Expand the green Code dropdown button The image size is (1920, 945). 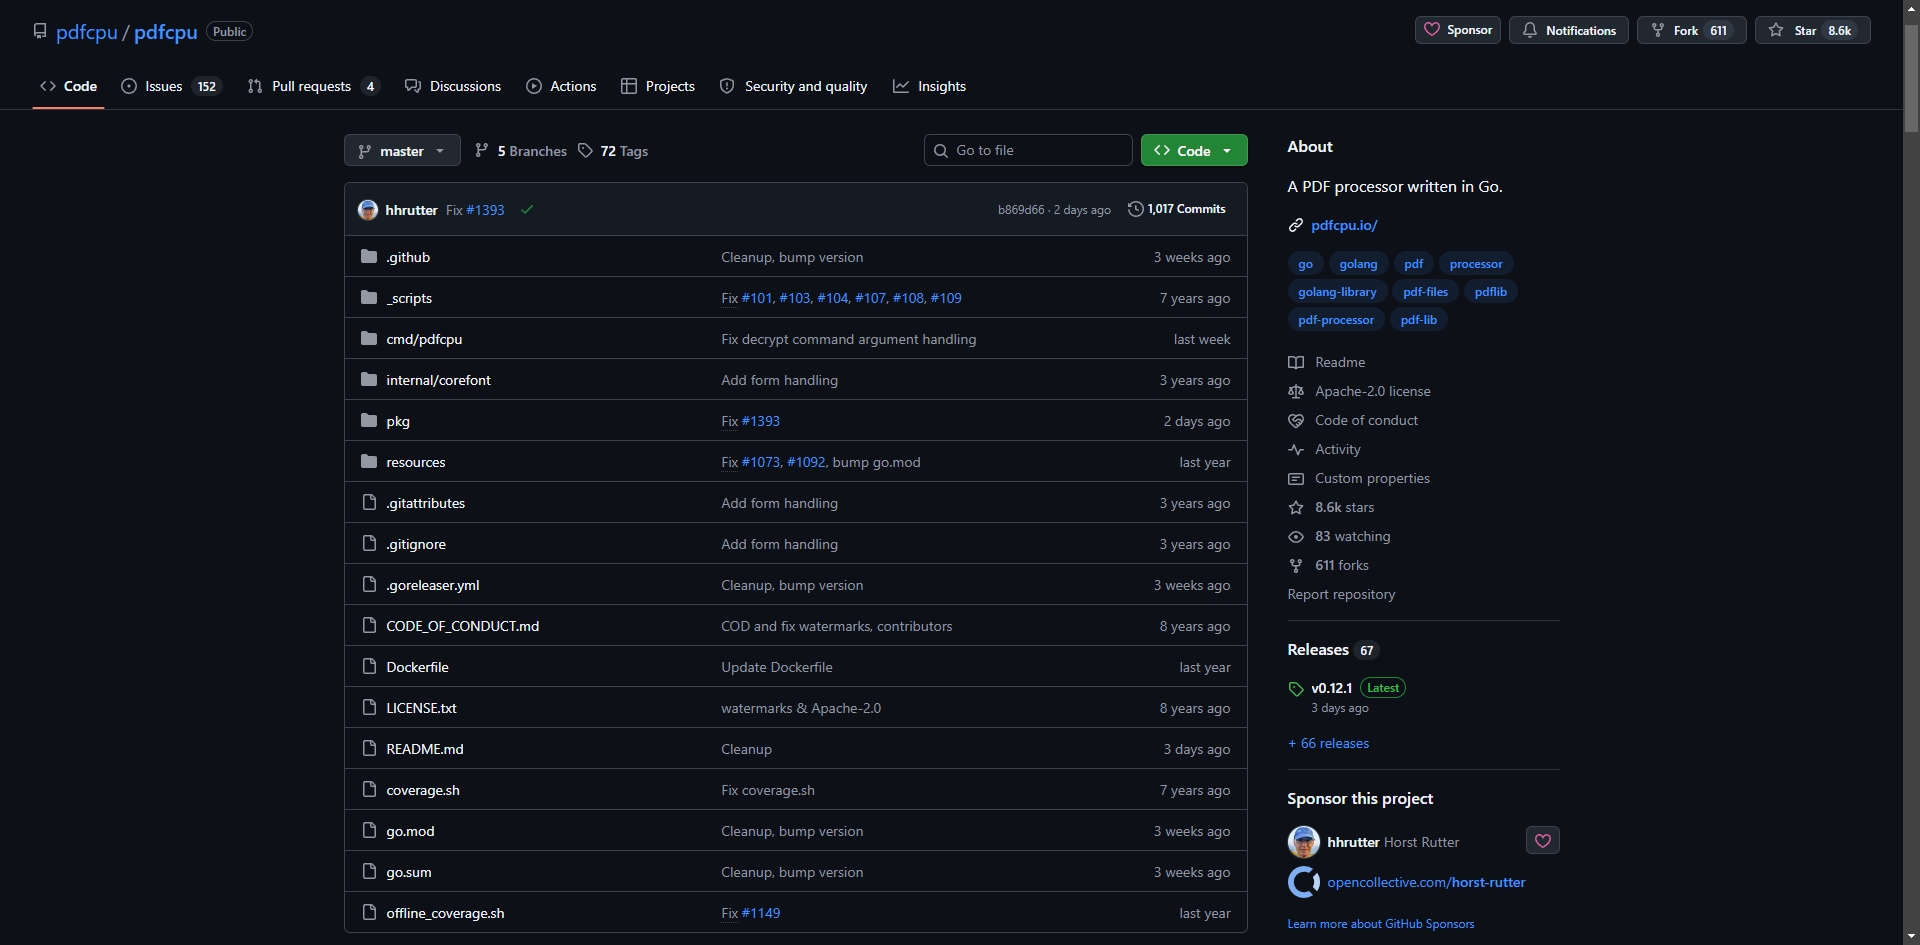tap(1194, 150)
